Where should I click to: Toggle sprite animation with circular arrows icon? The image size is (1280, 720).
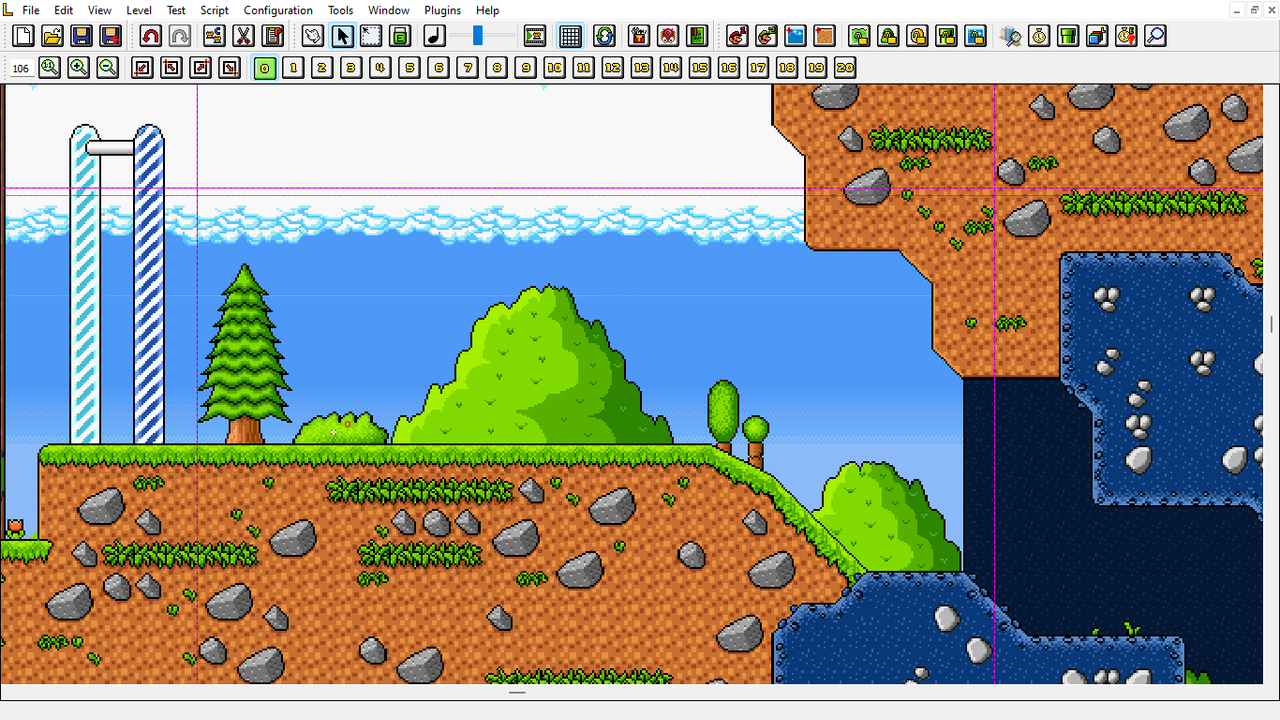coord(604,36)
